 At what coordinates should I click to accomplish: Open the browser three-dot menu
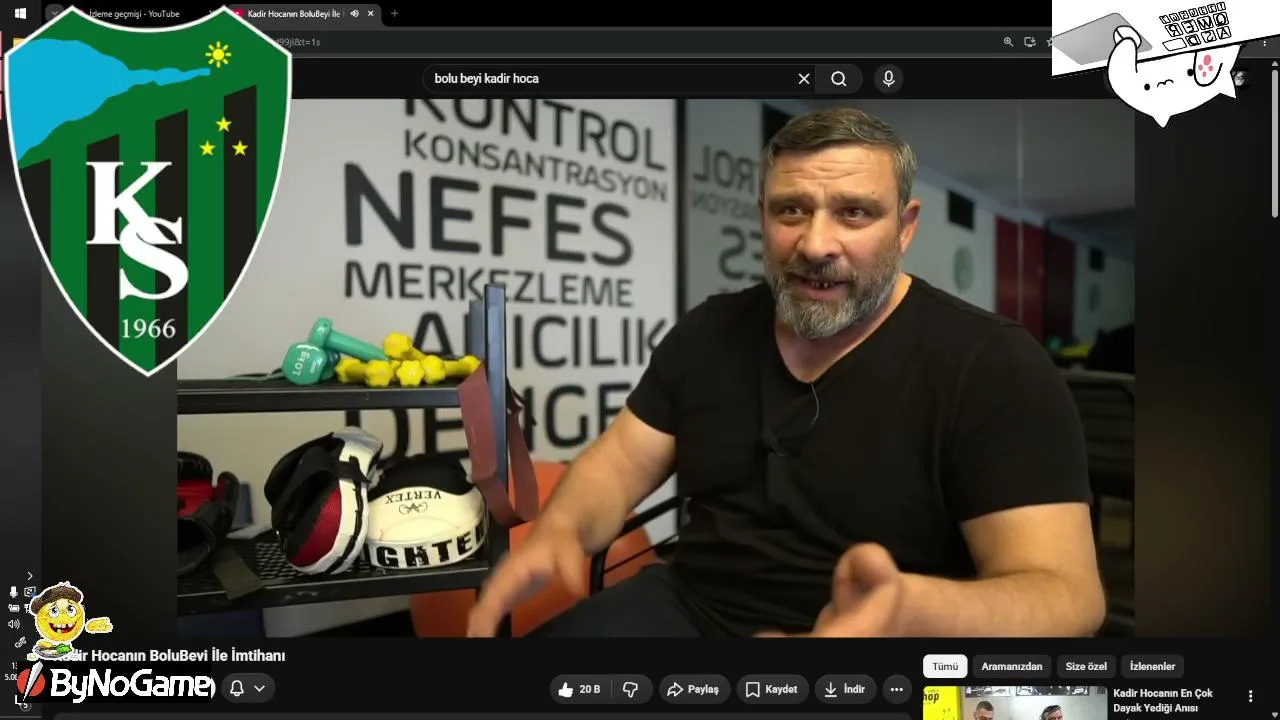[1265, 42]
